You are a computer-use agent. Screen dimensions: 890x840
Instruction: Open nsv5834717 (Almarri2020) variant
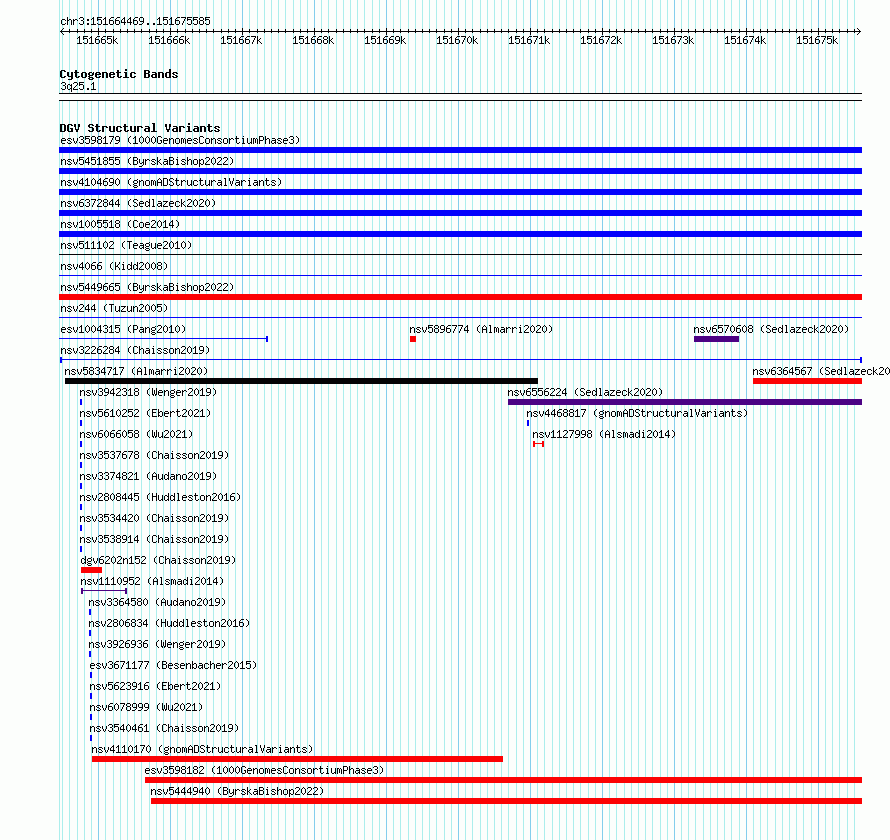[136, 371]
